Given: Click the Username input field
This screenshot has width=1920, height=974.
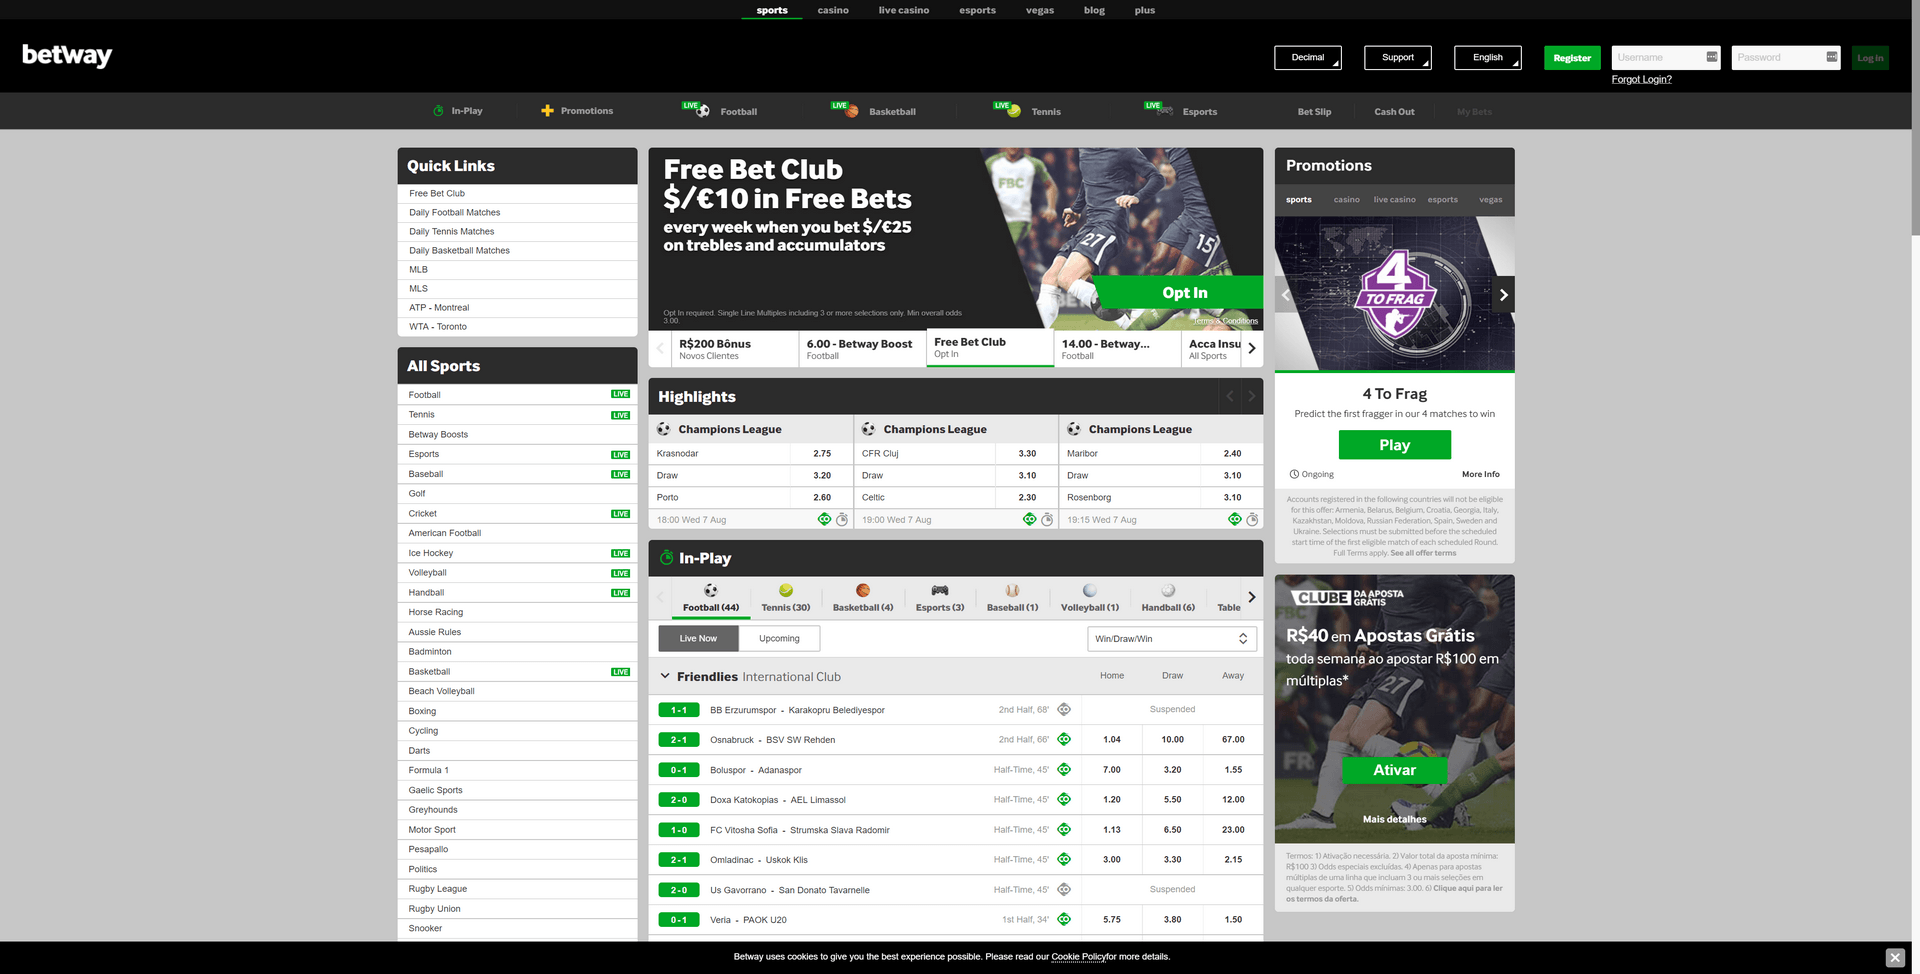Looking at the screenshot, I should 1666,58.
